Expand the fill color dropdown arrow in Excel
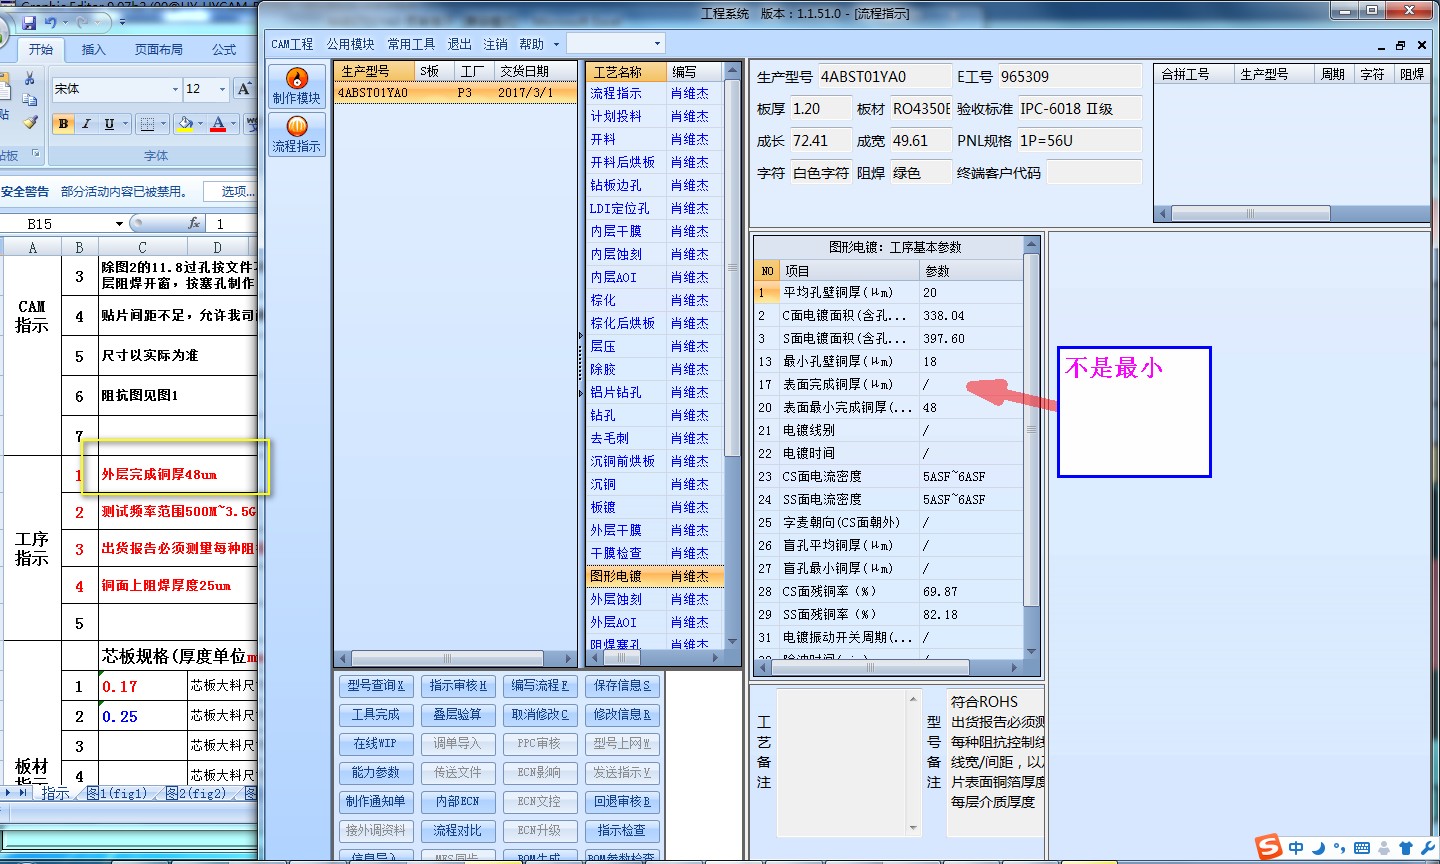This screenshot has width=1440, height=864. (200, 124)
